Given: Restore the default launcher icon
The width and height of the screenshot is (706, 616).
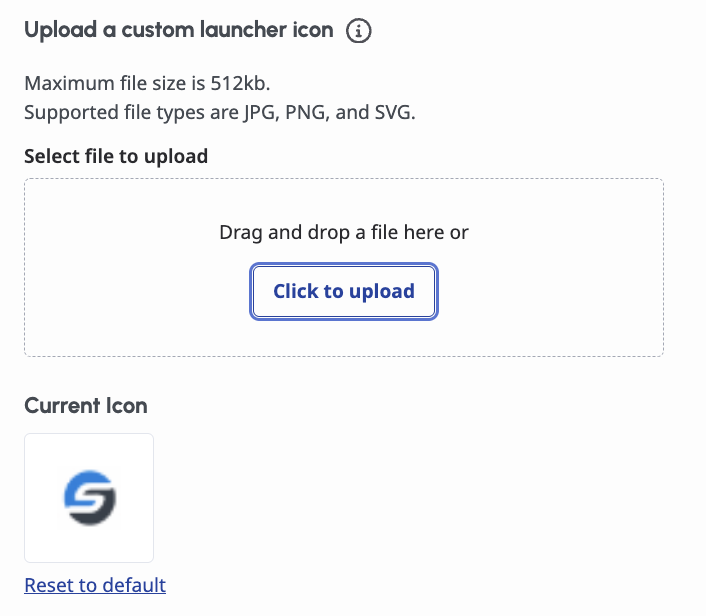Looking at the screenshot, I should 95,585.
